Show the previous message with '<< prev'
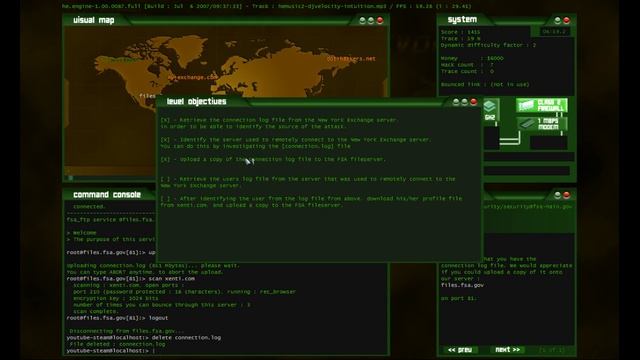Image resolution: width=640 pixels, height=360 pixels. (x=460, y=350)
